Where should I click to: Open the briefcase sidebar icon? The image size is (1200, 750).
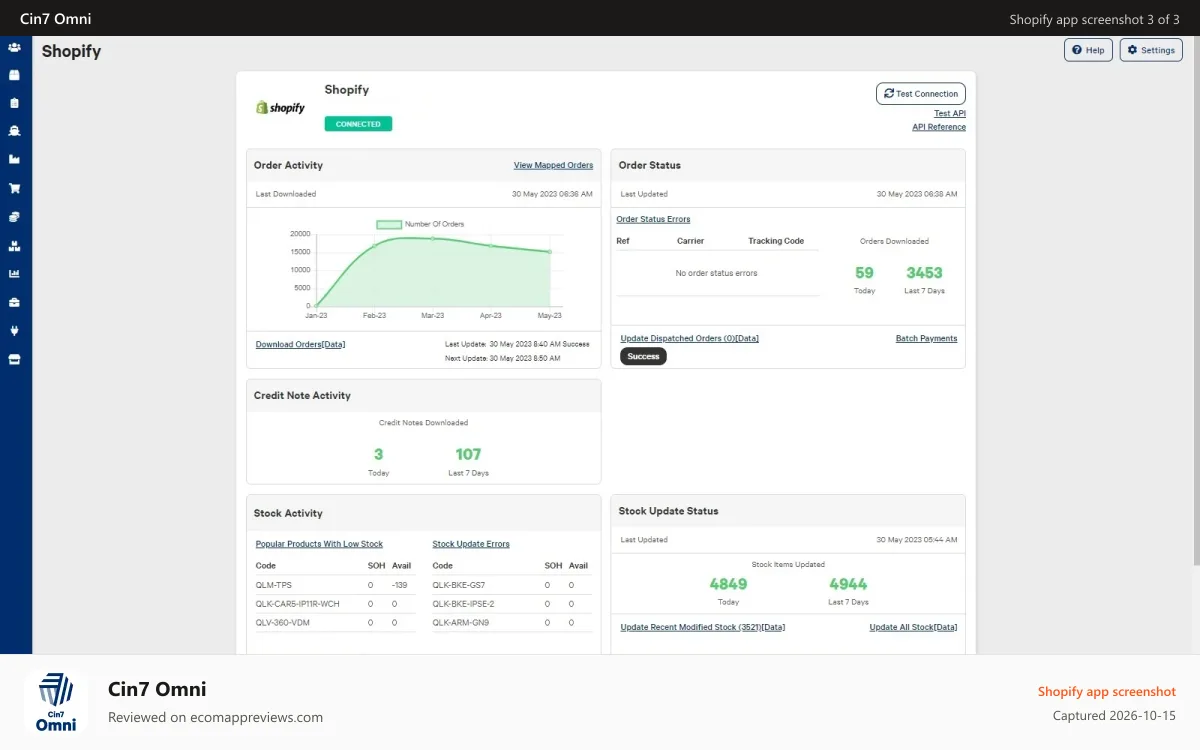14,302
